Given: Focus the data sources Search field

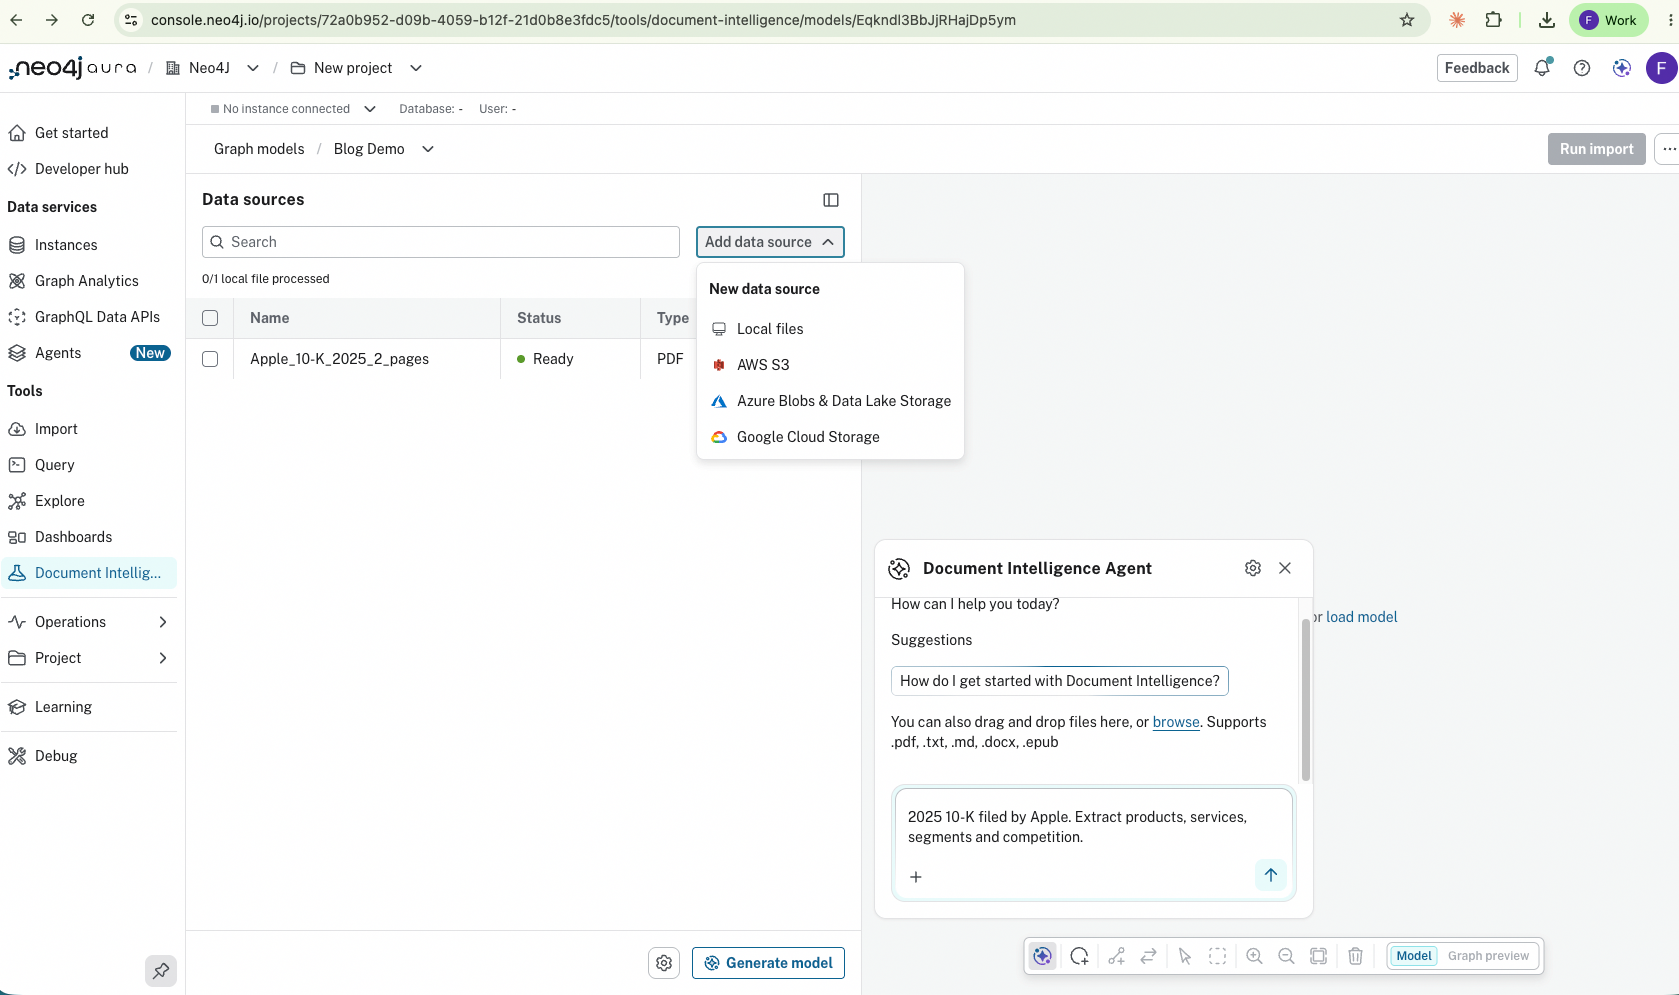Looking at the screenshot, I should [441, 242].
